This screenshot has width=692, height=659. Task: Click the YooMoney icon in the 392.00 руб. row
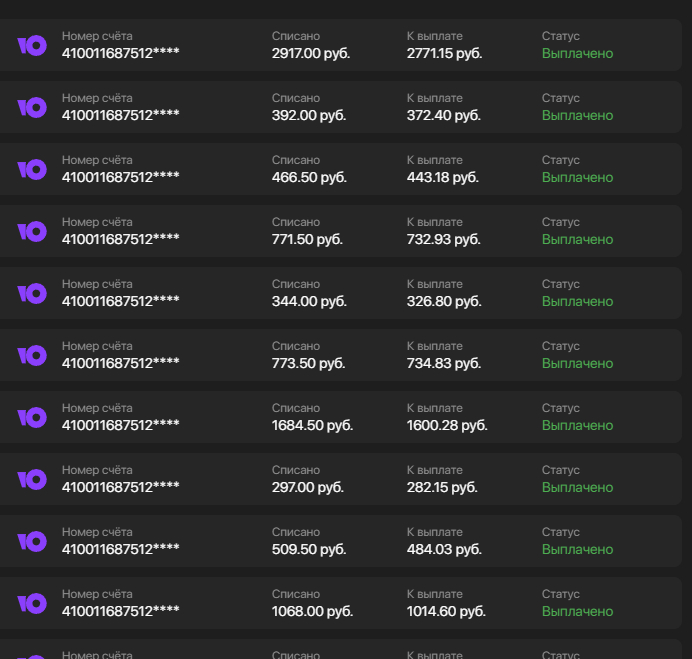[x=32, y=107]
